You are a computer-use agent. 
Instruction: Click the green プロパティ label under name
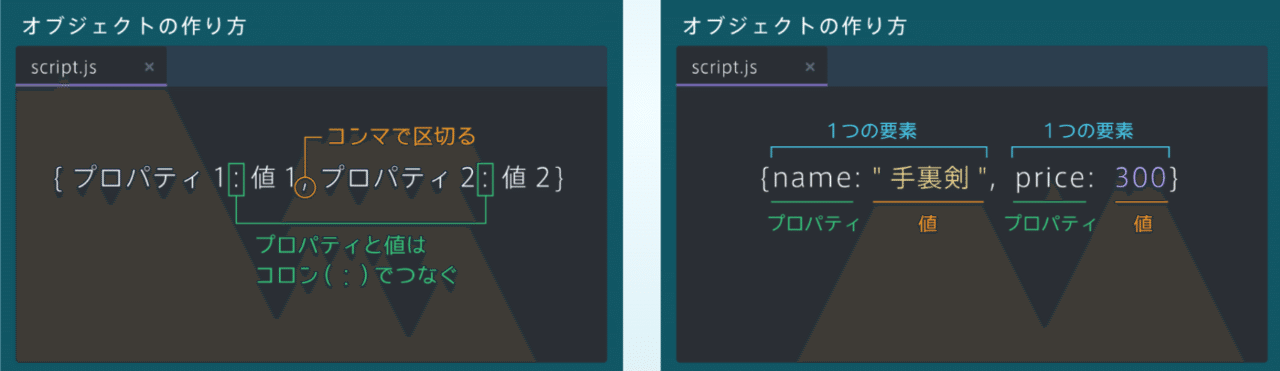pyautogui.click(x=813, y=224)
